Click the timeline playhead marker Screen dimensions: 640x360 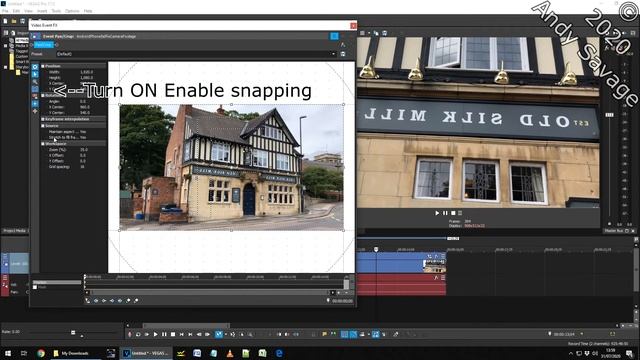(376, 249)
